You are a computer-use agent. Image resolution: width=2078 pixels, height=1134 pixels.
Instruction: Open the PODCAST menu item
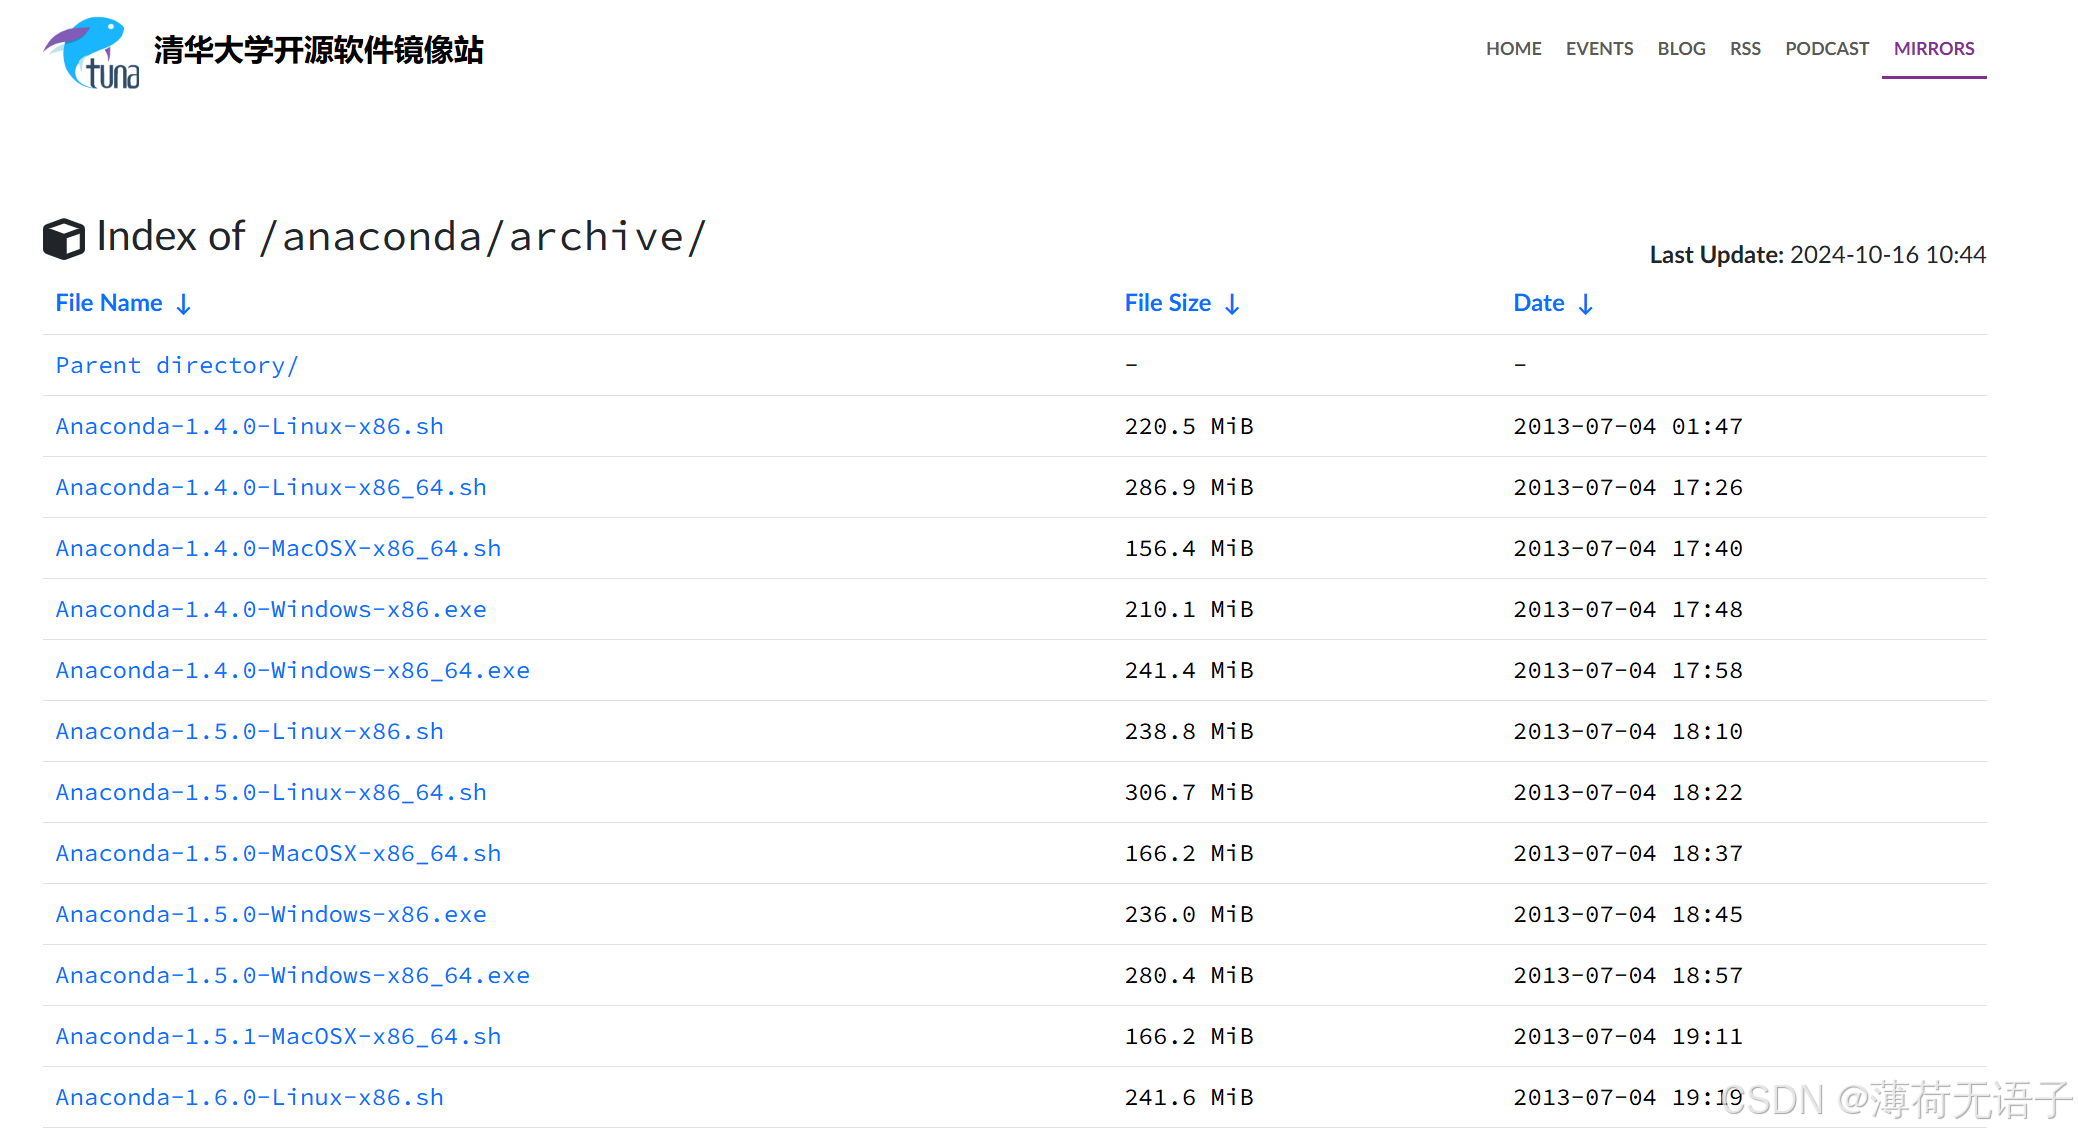(1827, 48)
